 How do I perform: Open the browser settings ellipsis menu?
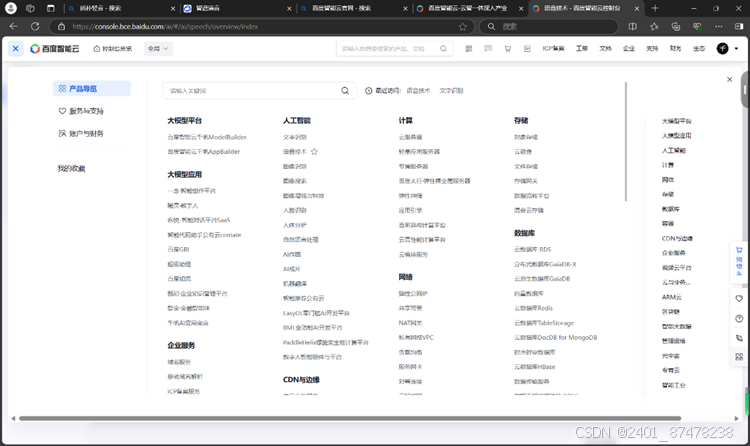point(718,26)
